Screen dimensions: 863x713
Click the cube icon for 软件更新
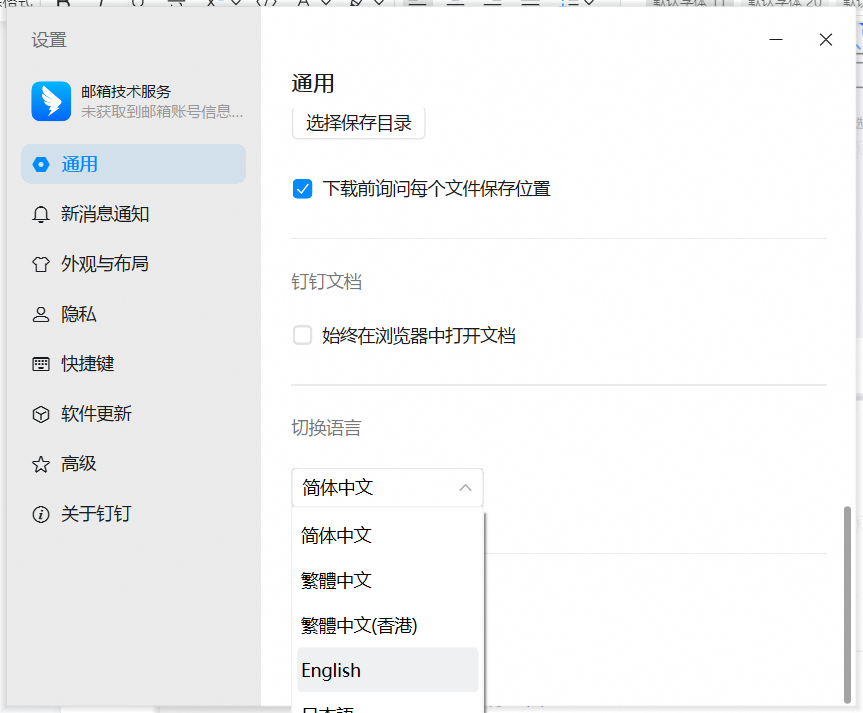pos(41,414)
